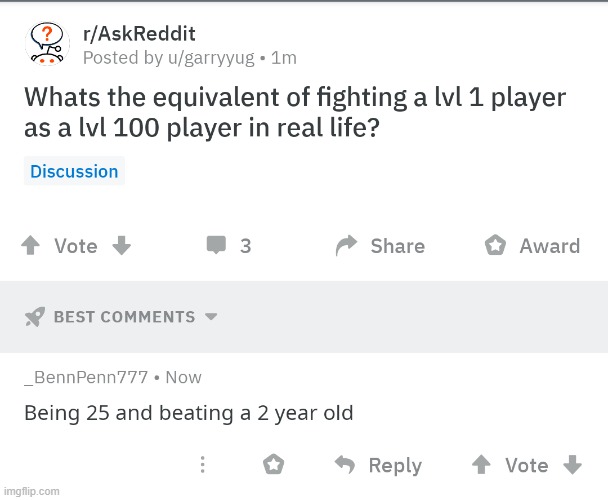
Task: Click the Share arrow icon
Action: pos(347,246)
